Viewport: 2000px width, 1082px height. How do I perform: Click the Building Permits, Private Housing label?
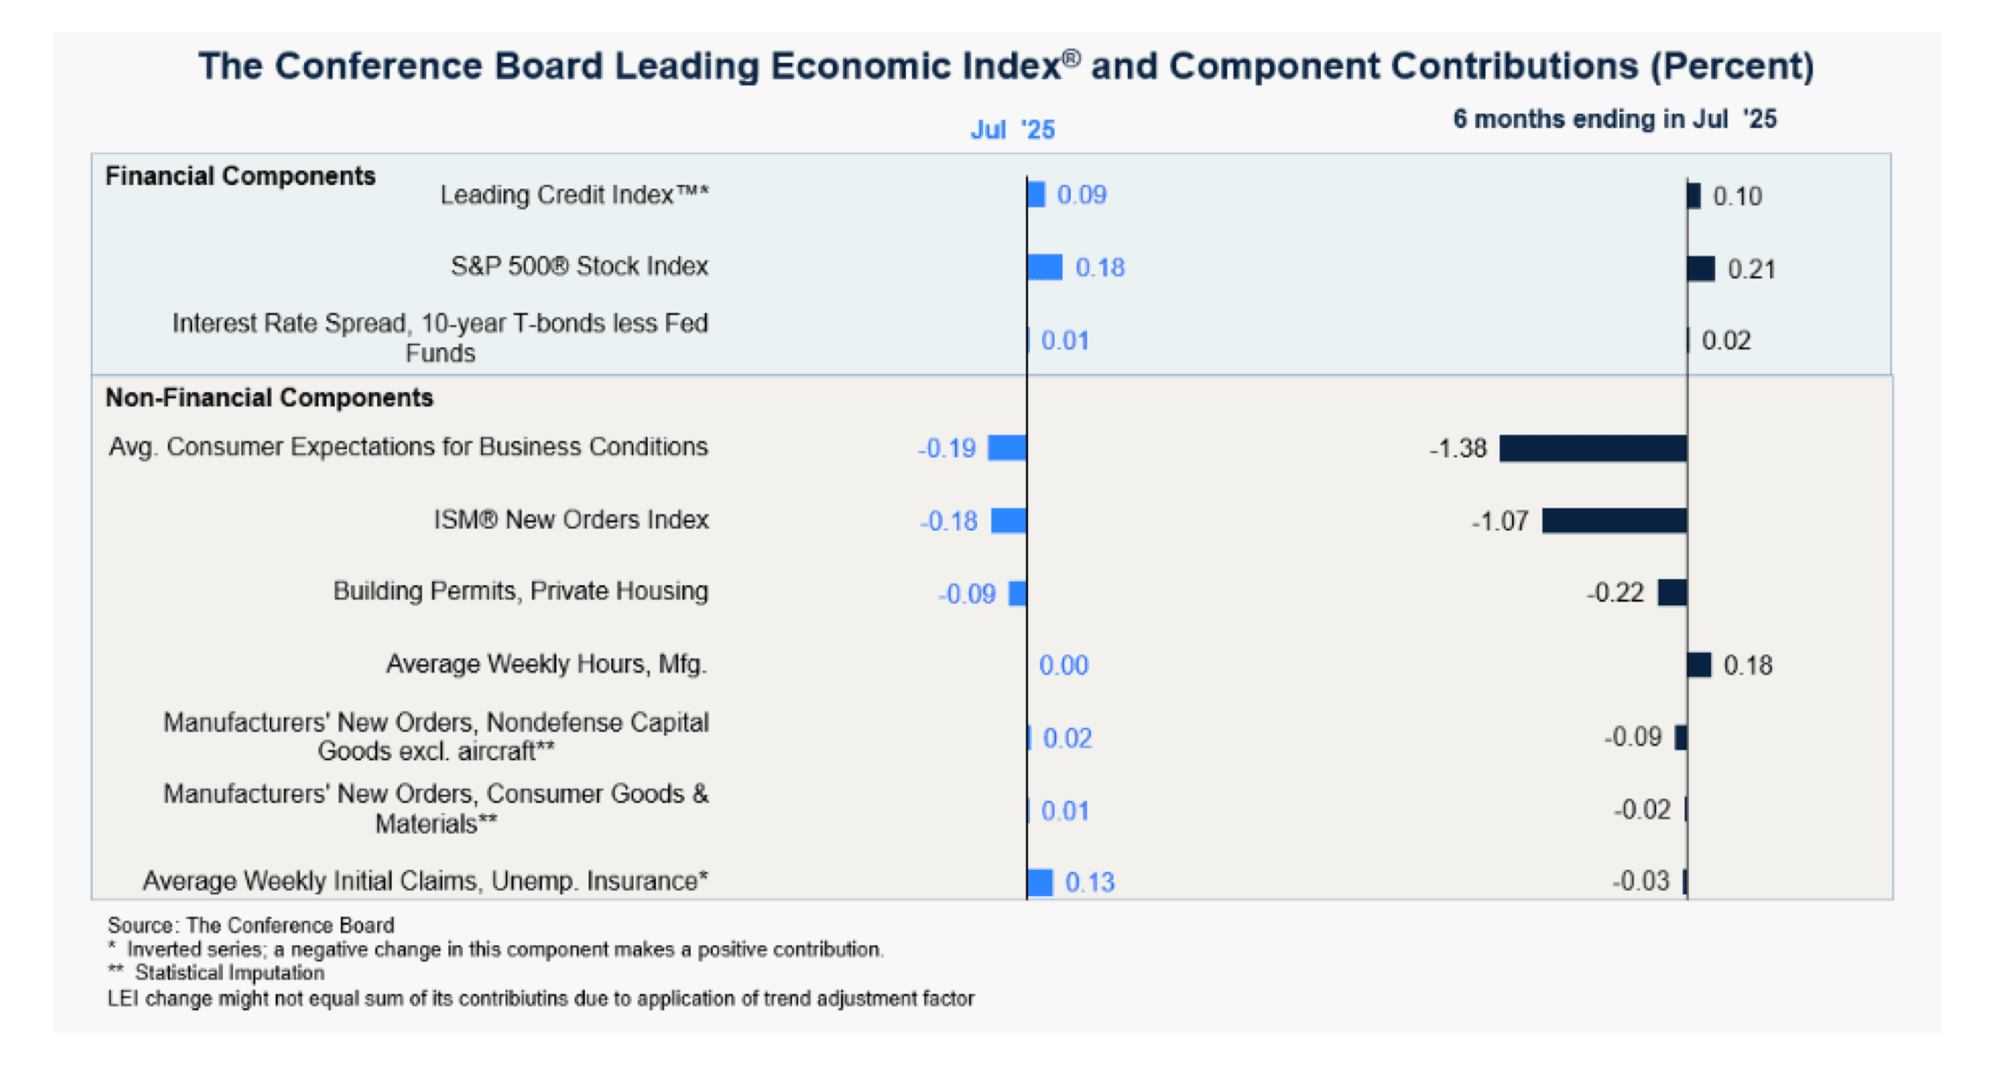pyautogui.click(x=520, y=591)
